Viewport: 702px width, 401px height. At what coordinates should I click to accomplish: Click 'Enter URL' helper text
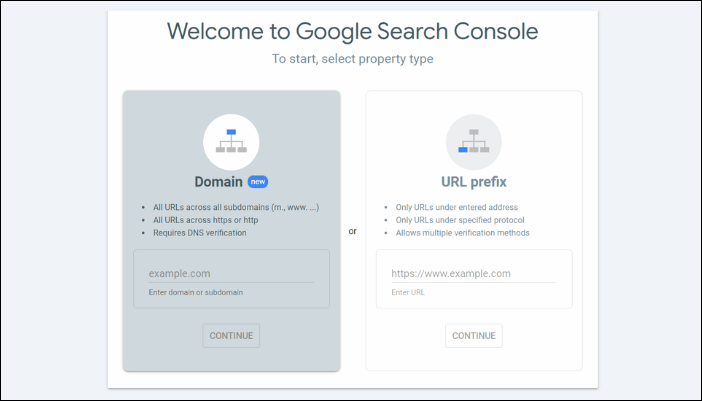[x=408, y=292]
